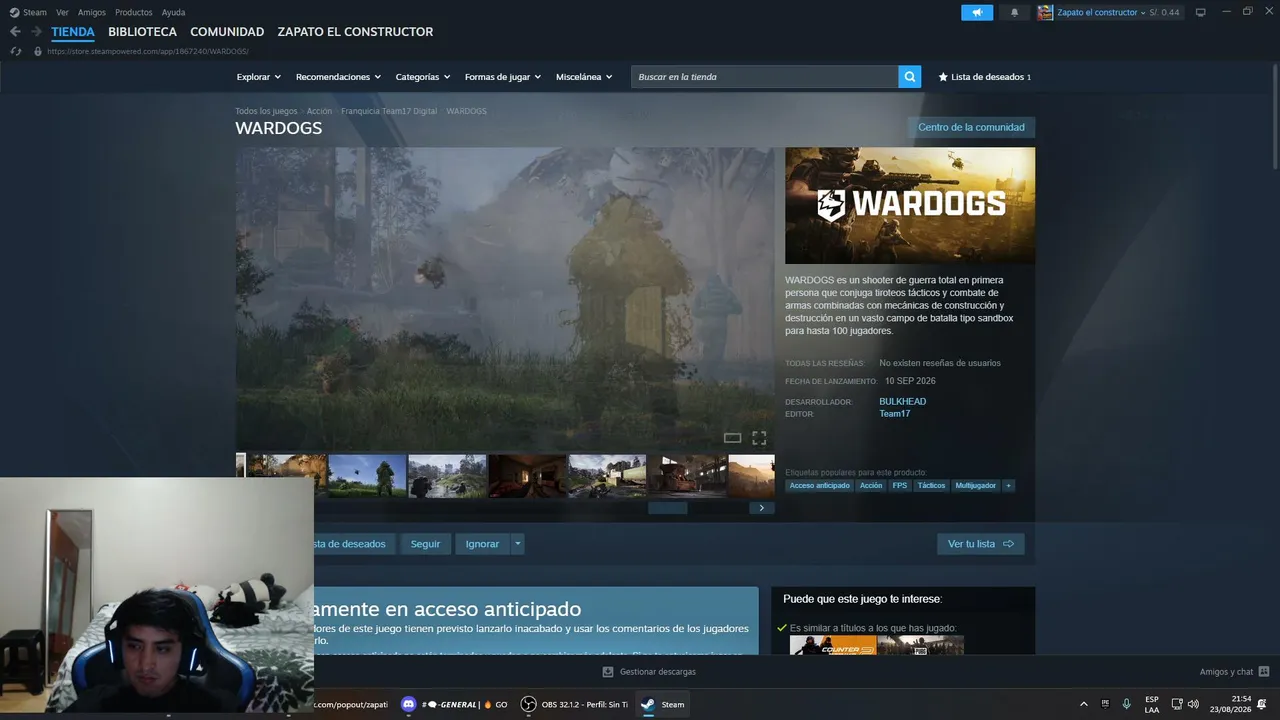Open the volume control in the tray

(x=1193, y=704)
